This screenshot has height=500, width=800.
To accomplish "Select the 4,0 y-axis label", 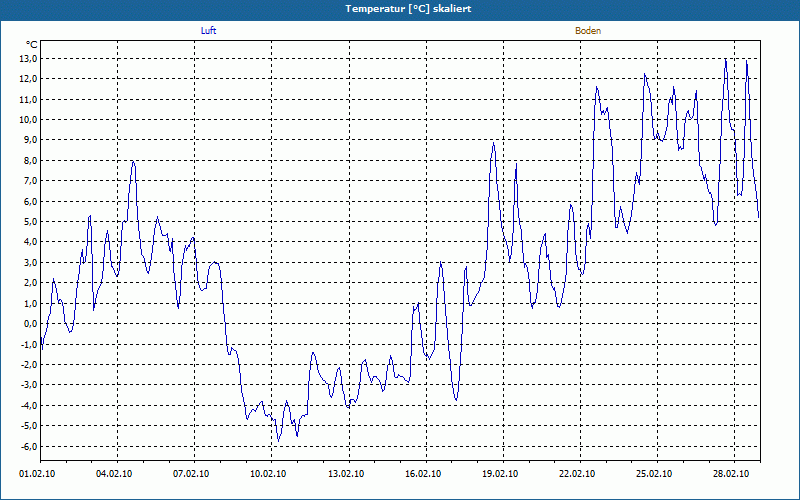I will (30, 242).
